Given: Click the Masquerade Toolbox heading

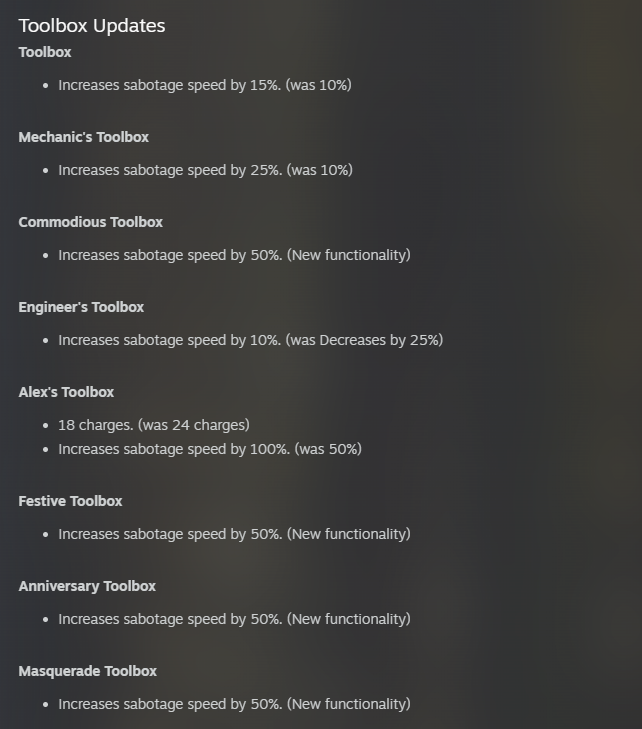Looking at the screenshot, I should click(87, 671).
